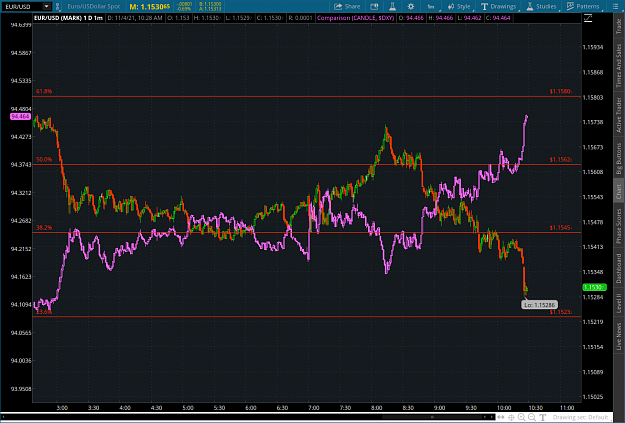Open the Style menu
This screenshot has width=625, height=423.
point(459,6)
